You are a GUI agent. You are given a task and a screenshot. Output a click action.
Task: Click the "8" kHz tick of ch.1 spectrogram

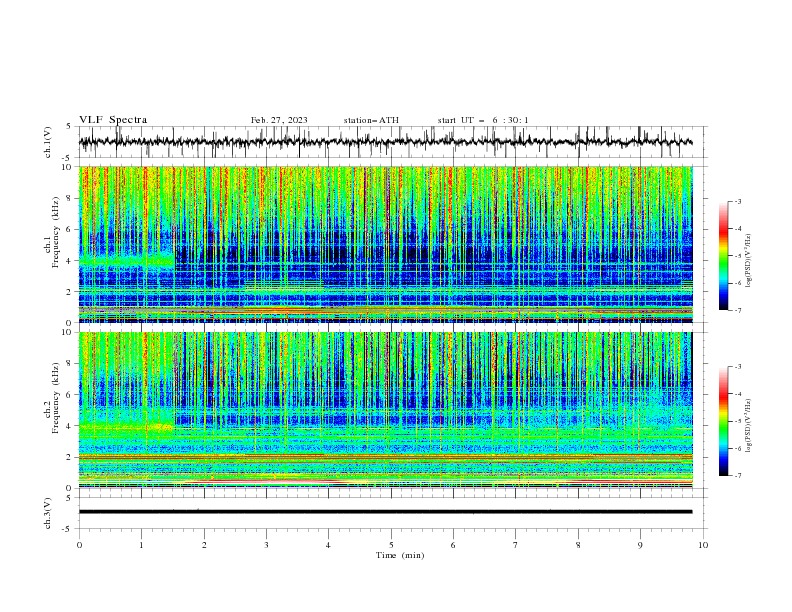tap(68, 198)
